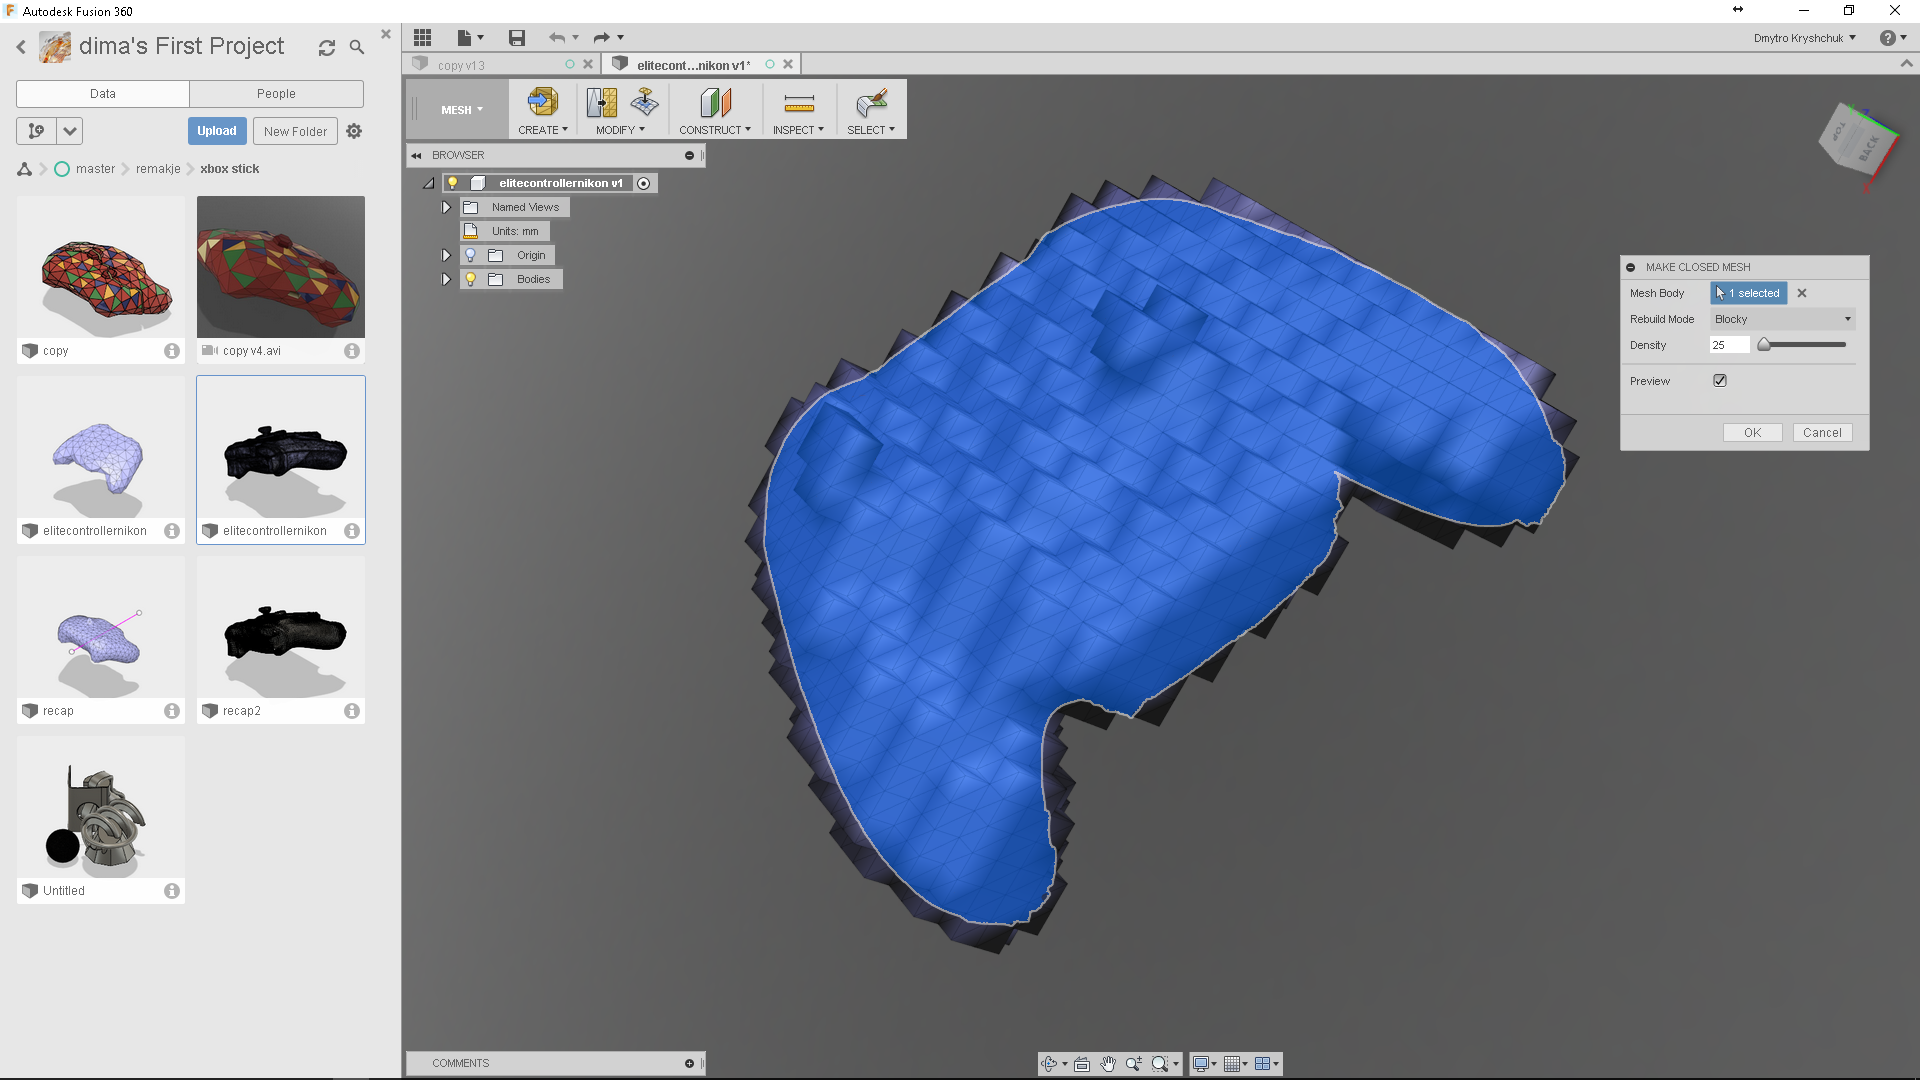Click the Offset Plane icon above CONSTRUCT
Screen dimensions: 1920x1080
(x=715, y=102)
